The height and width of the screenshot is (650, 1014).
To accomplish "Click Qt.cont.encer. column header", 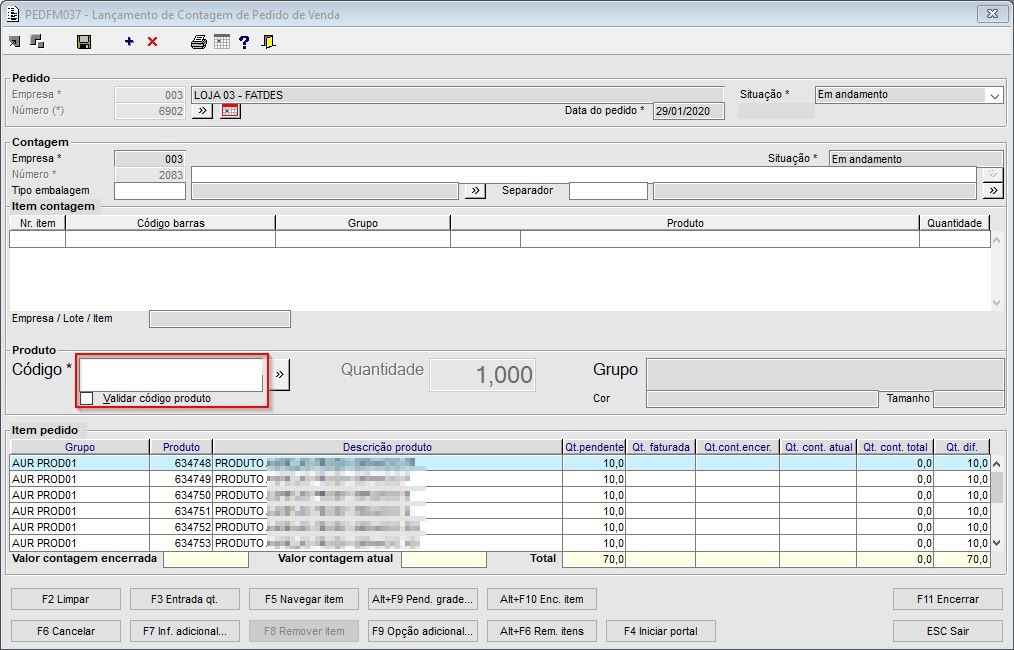I will 737,447.
